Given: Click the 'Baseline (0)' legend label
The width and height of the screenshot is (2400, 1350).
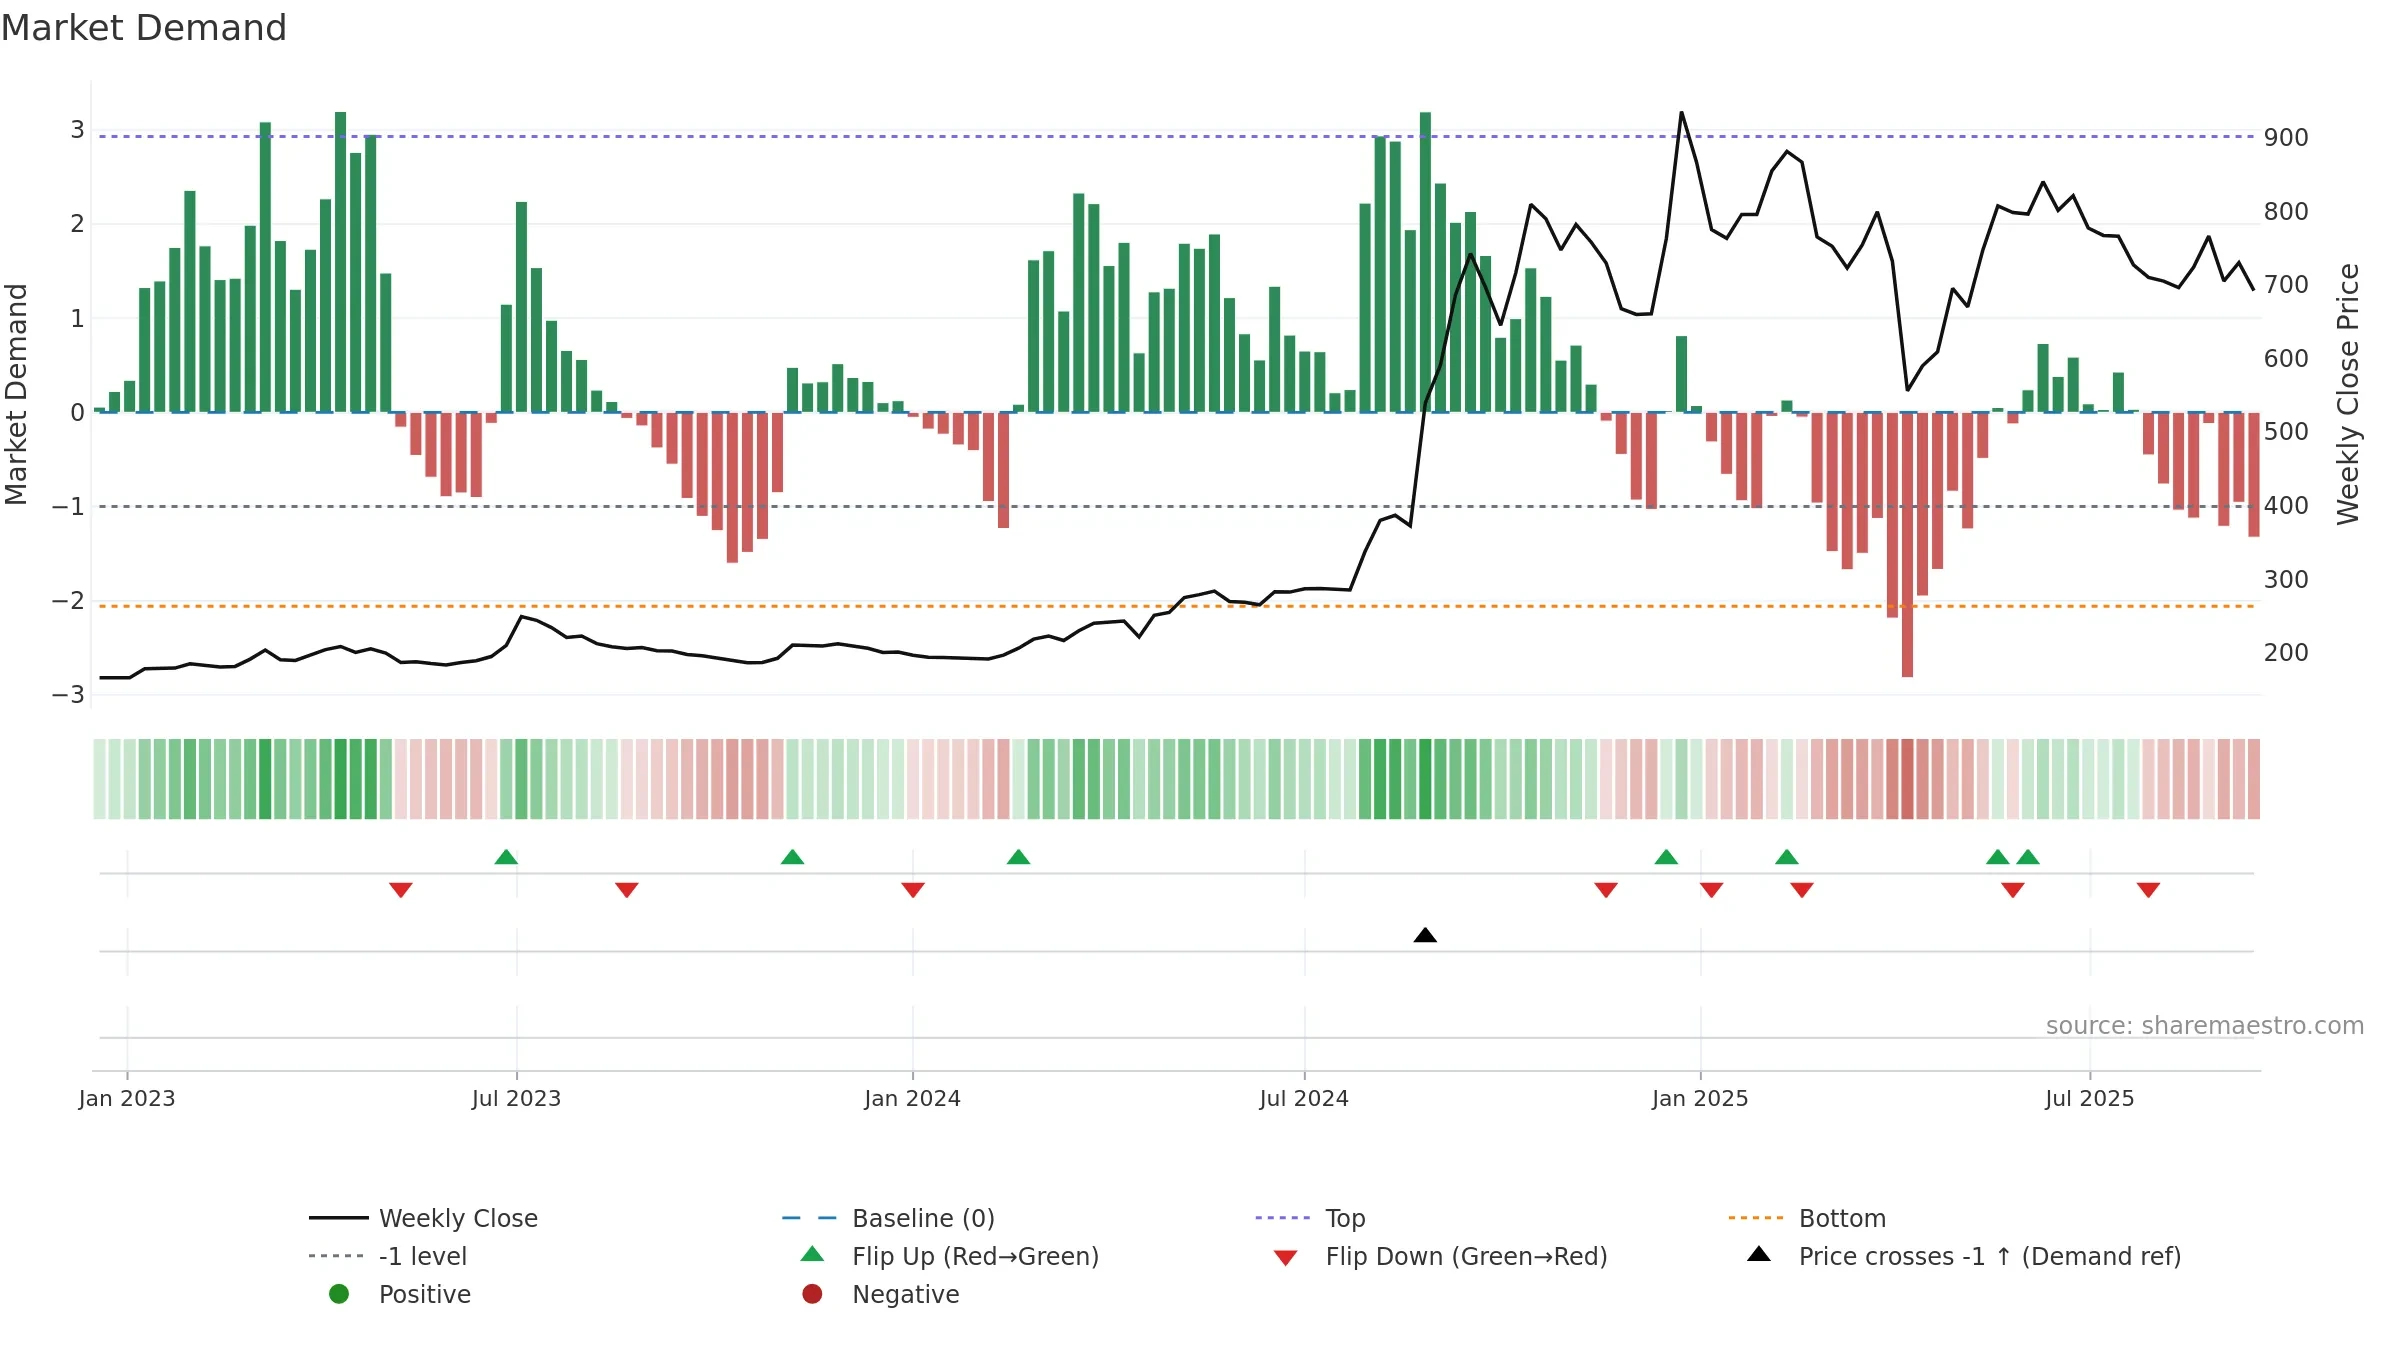Looking at the screenshot, I should (x=923, y=1218).
